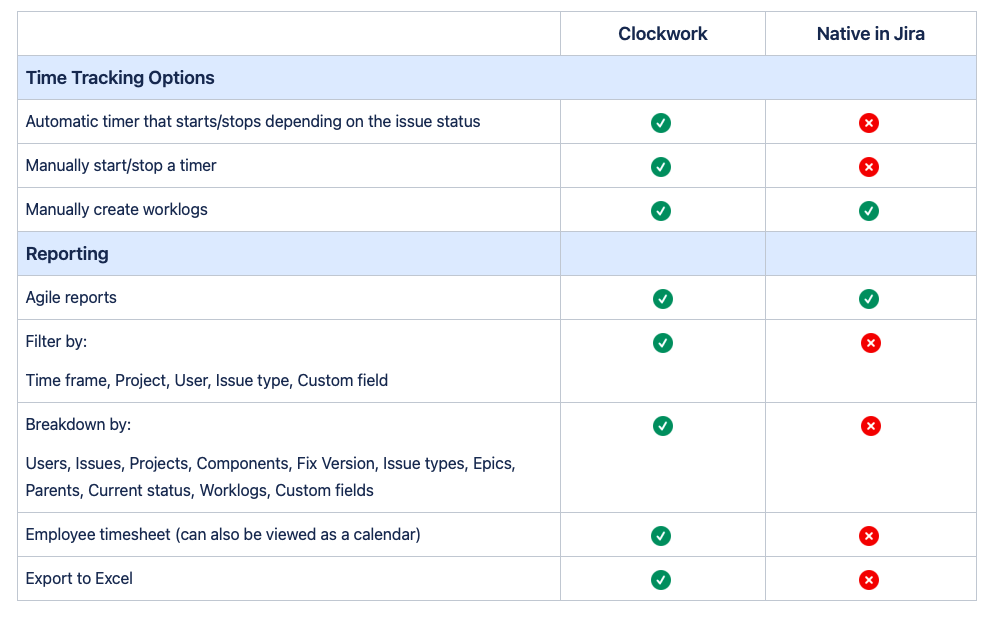Viewport: 993px width, 618px height.
Task: Select text 'Manually create worklogs'
Action: pyautogui.click(x=116, y=210)
